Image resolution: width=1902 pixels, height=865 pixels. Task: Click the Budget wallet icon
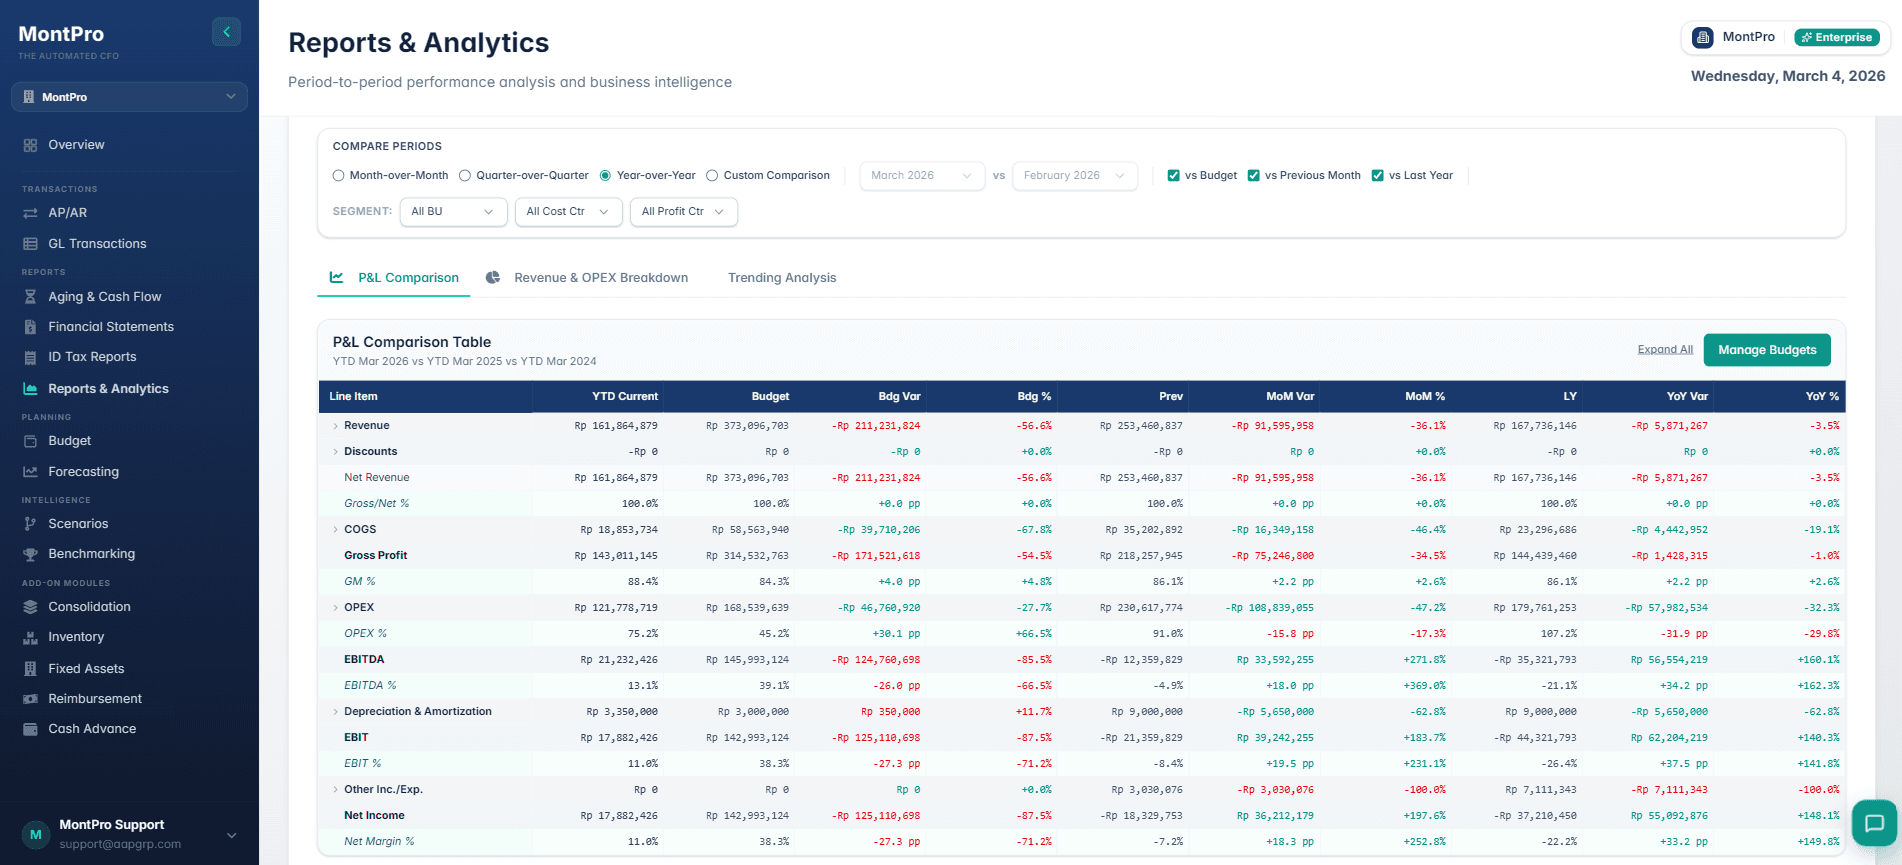30,441
